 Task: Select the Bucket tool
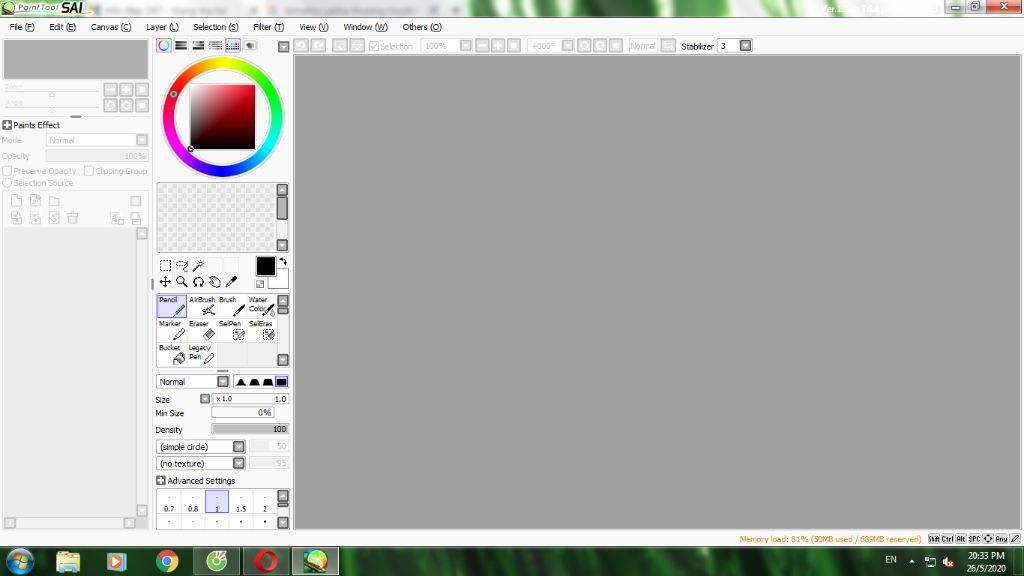pos(172,354)
